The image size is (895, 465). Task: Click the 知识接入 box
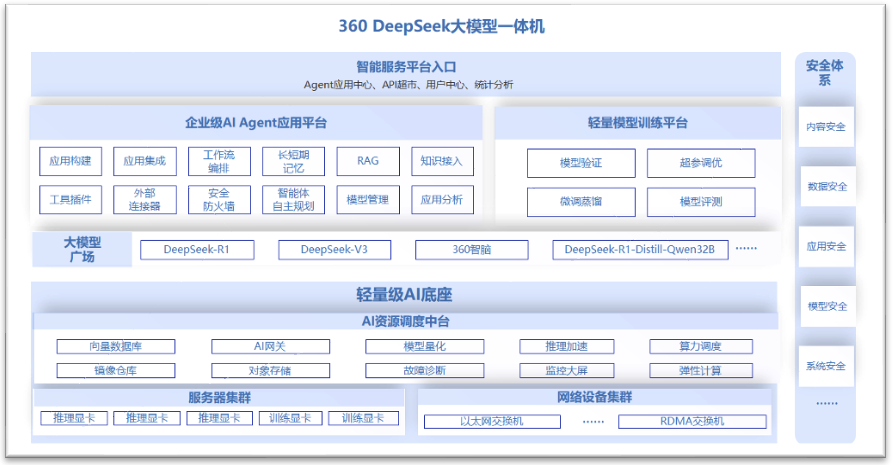tap(442, 161)
